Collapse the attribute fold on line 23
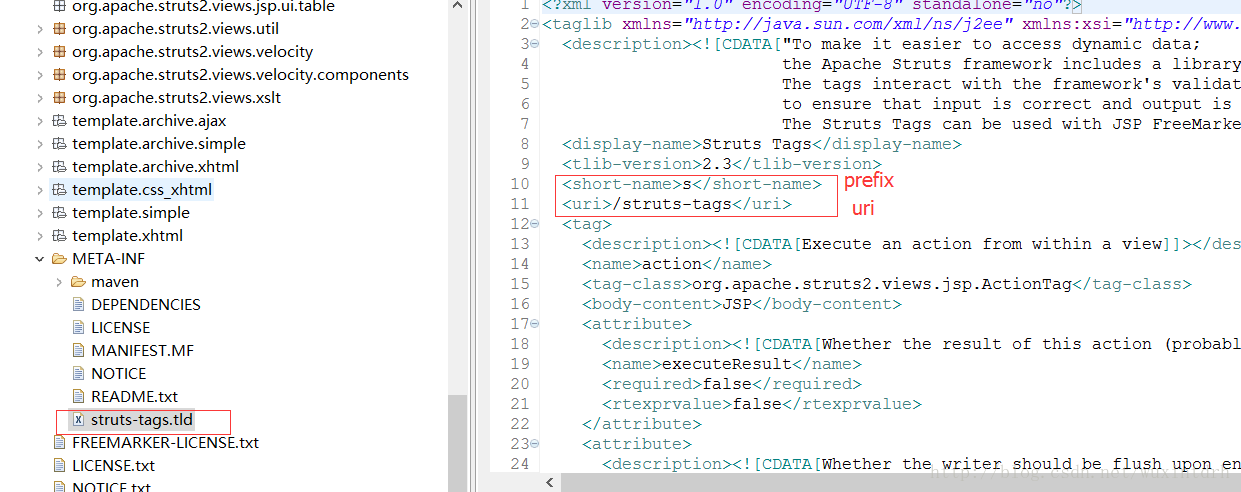Image resolution: width=1241 pixels, height=492 pixels. [x=534, y=444]
